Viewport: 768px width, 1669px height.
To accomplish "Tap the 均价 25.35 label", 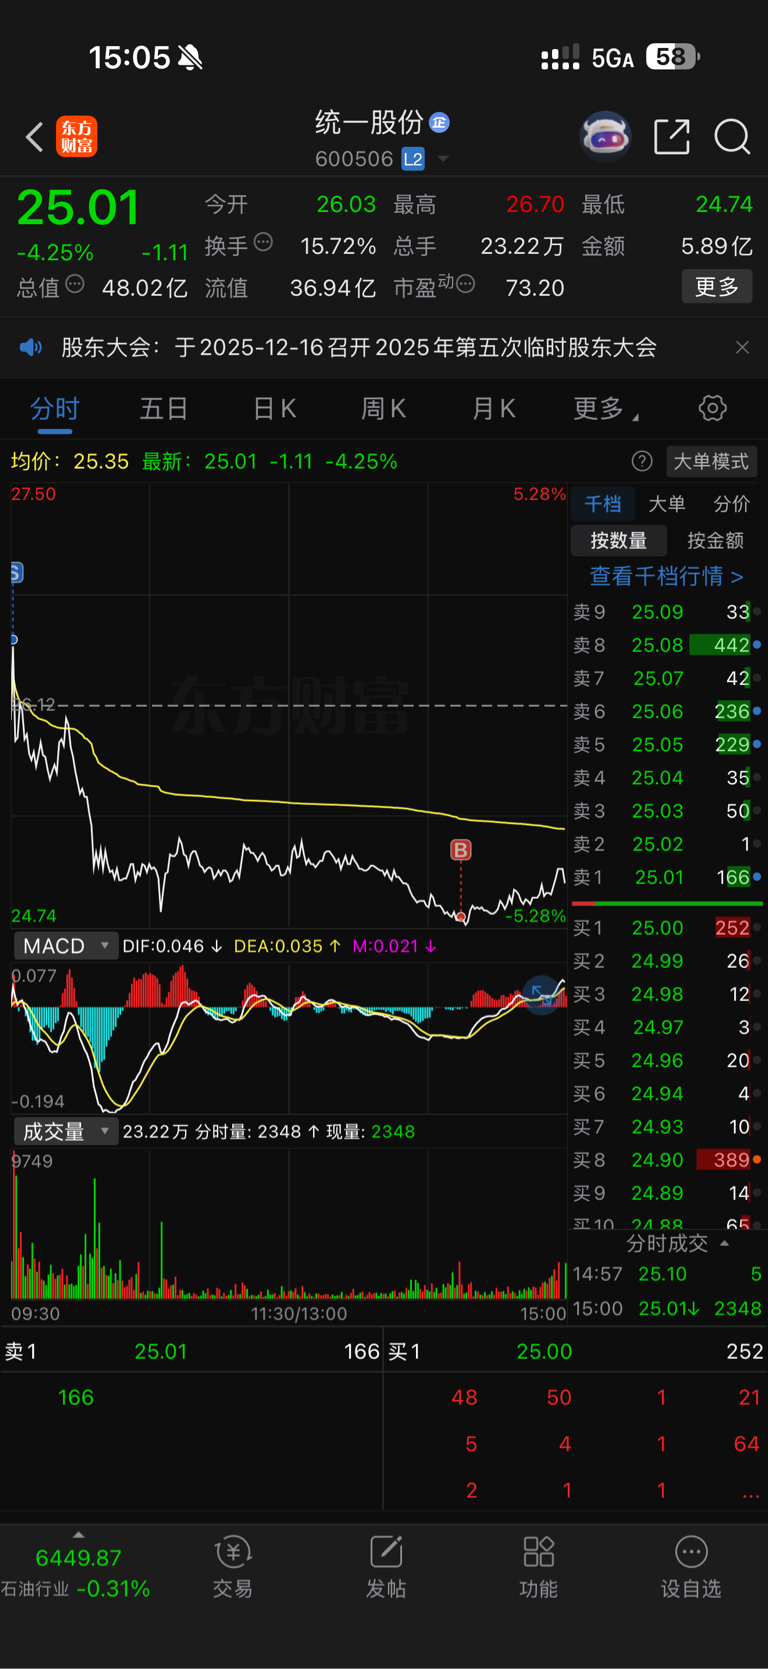I will pos(70,461).
